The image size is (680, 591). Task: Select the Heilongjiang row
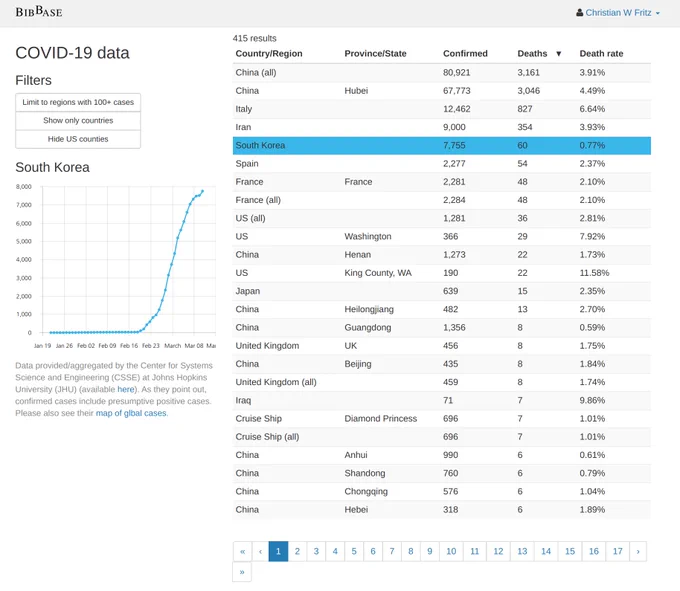[441, 309]
